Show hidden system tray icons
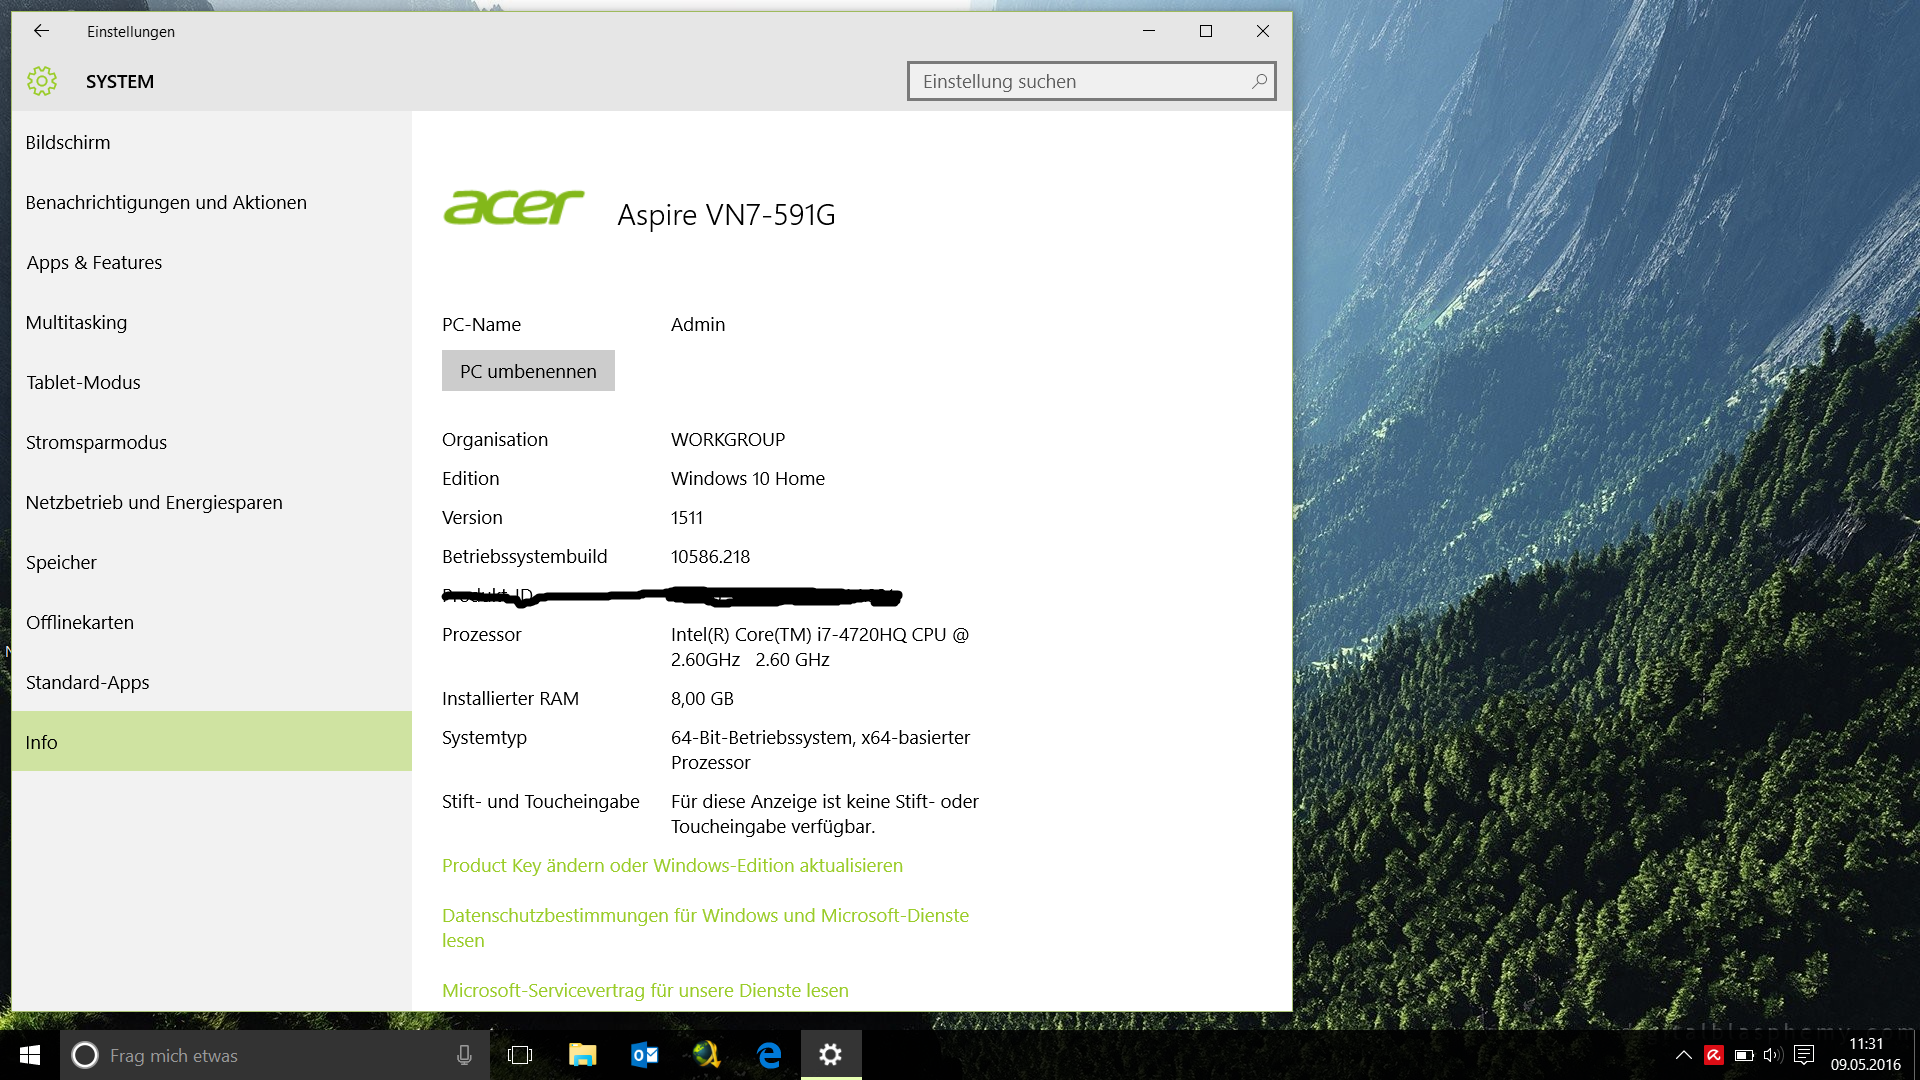Viewport: 1920px width, 1080px height. pyautogui.click(x=1684, y=1055)
